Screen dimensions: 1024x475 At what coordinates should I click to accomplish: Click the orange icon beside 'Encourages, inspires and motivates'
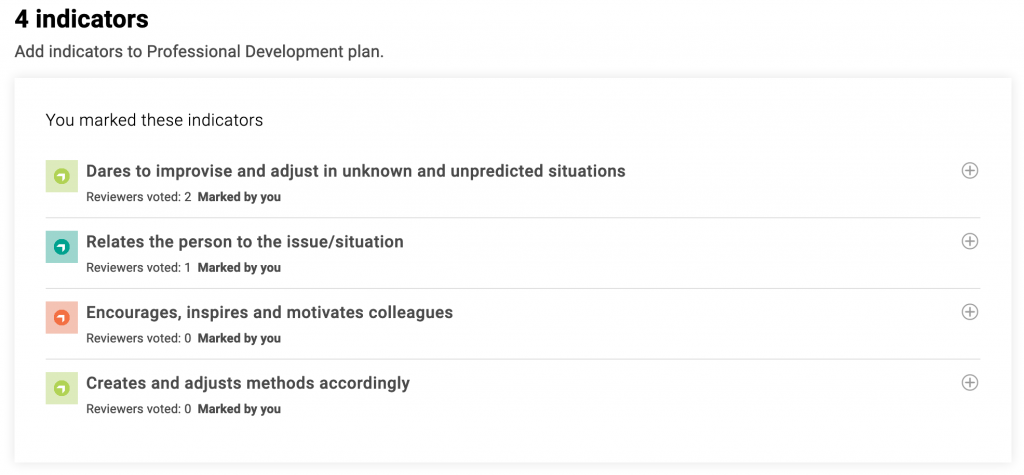62,318
